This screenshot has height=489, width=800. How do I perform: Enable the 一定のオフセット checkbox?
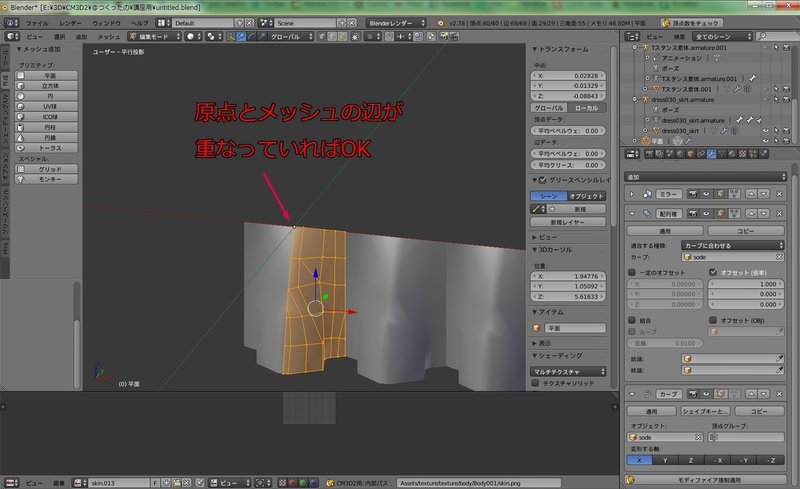coord(632,272)
